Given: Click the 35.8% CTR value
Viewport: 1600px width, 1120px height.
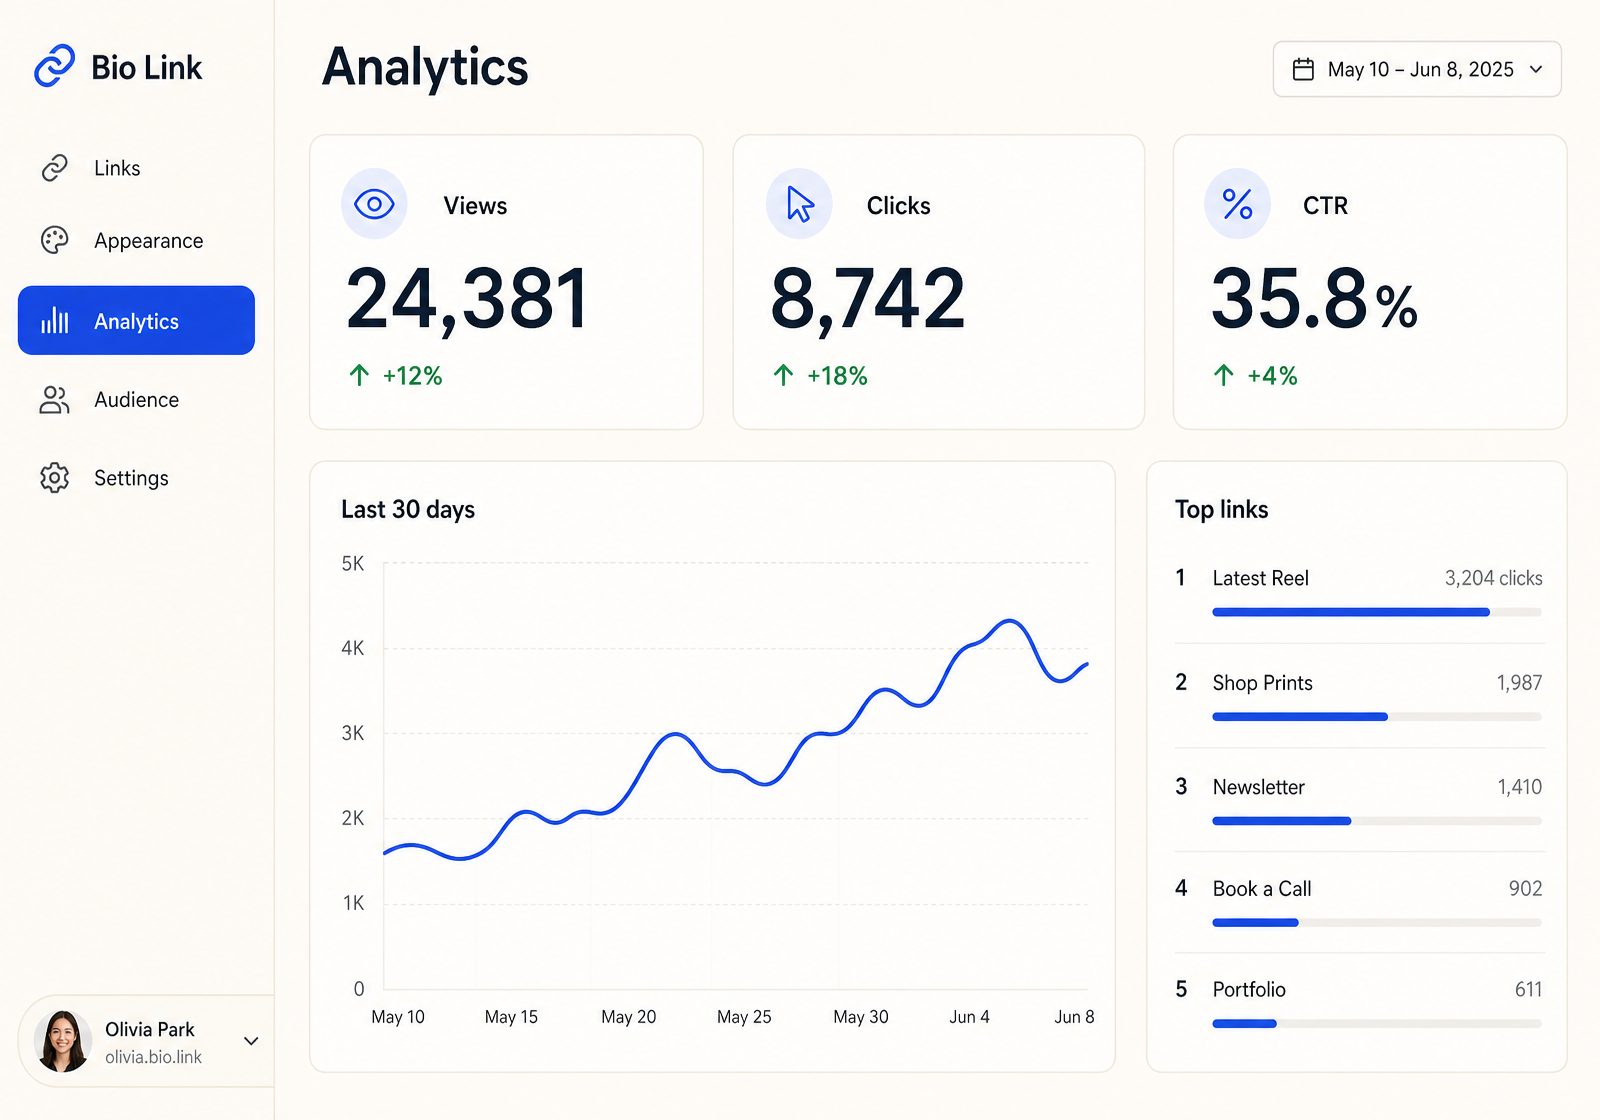Looking at the screenshot, I should click(1314, 299).
